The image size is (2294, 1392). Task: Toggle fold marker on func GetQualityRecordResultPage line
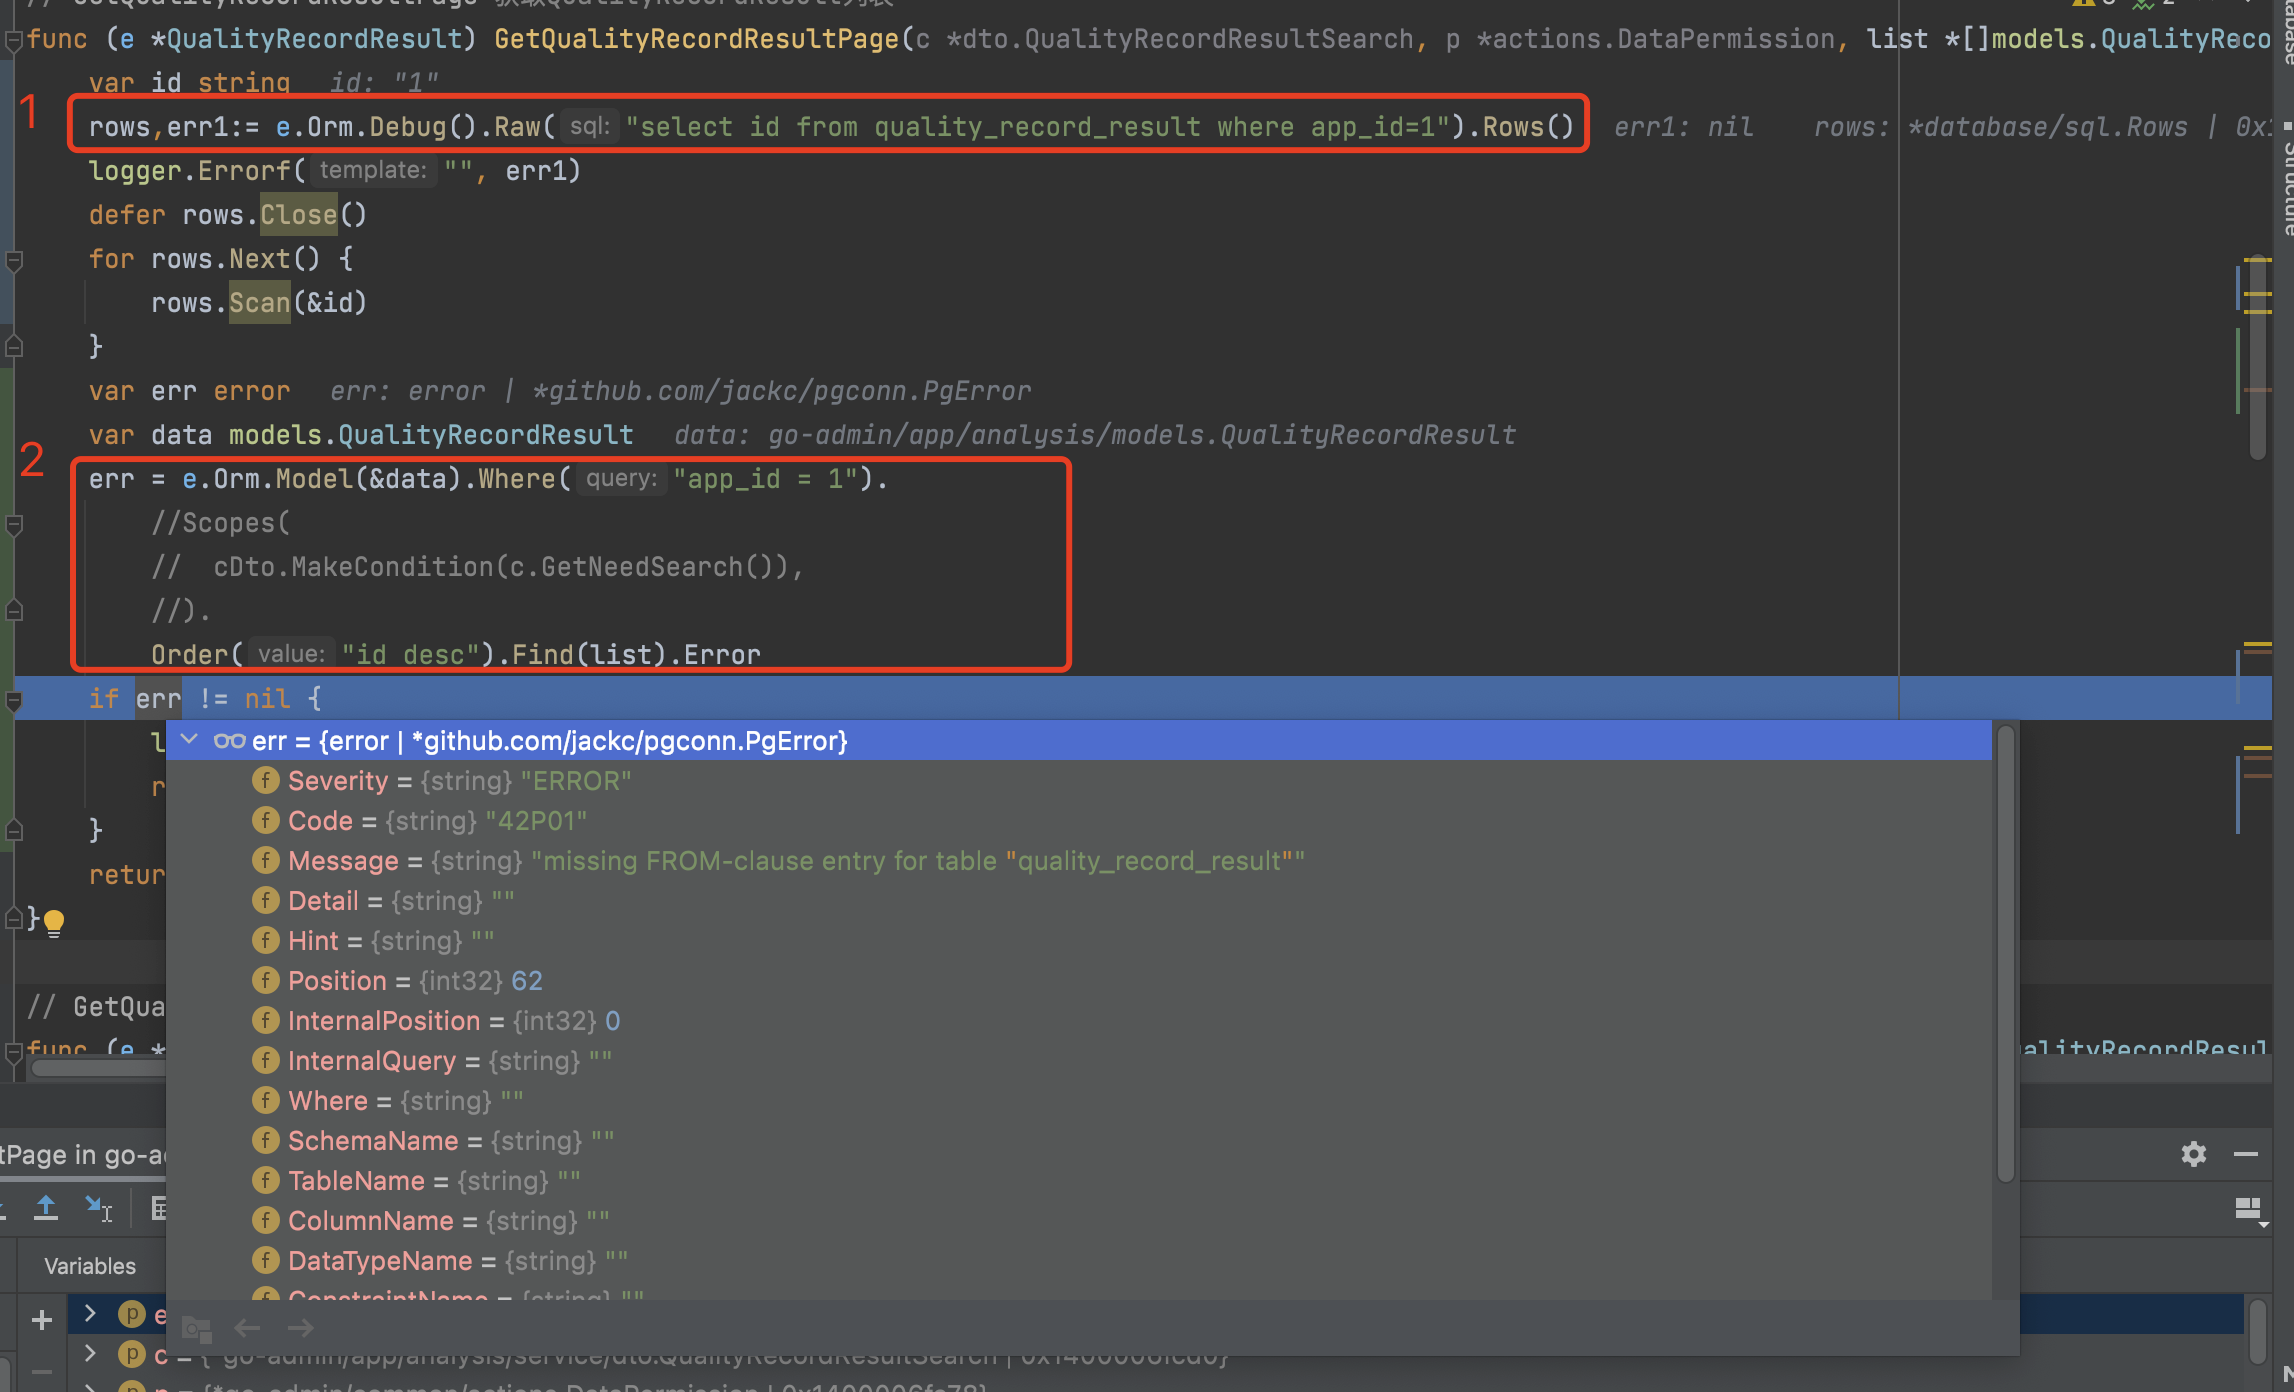point(14,40)
